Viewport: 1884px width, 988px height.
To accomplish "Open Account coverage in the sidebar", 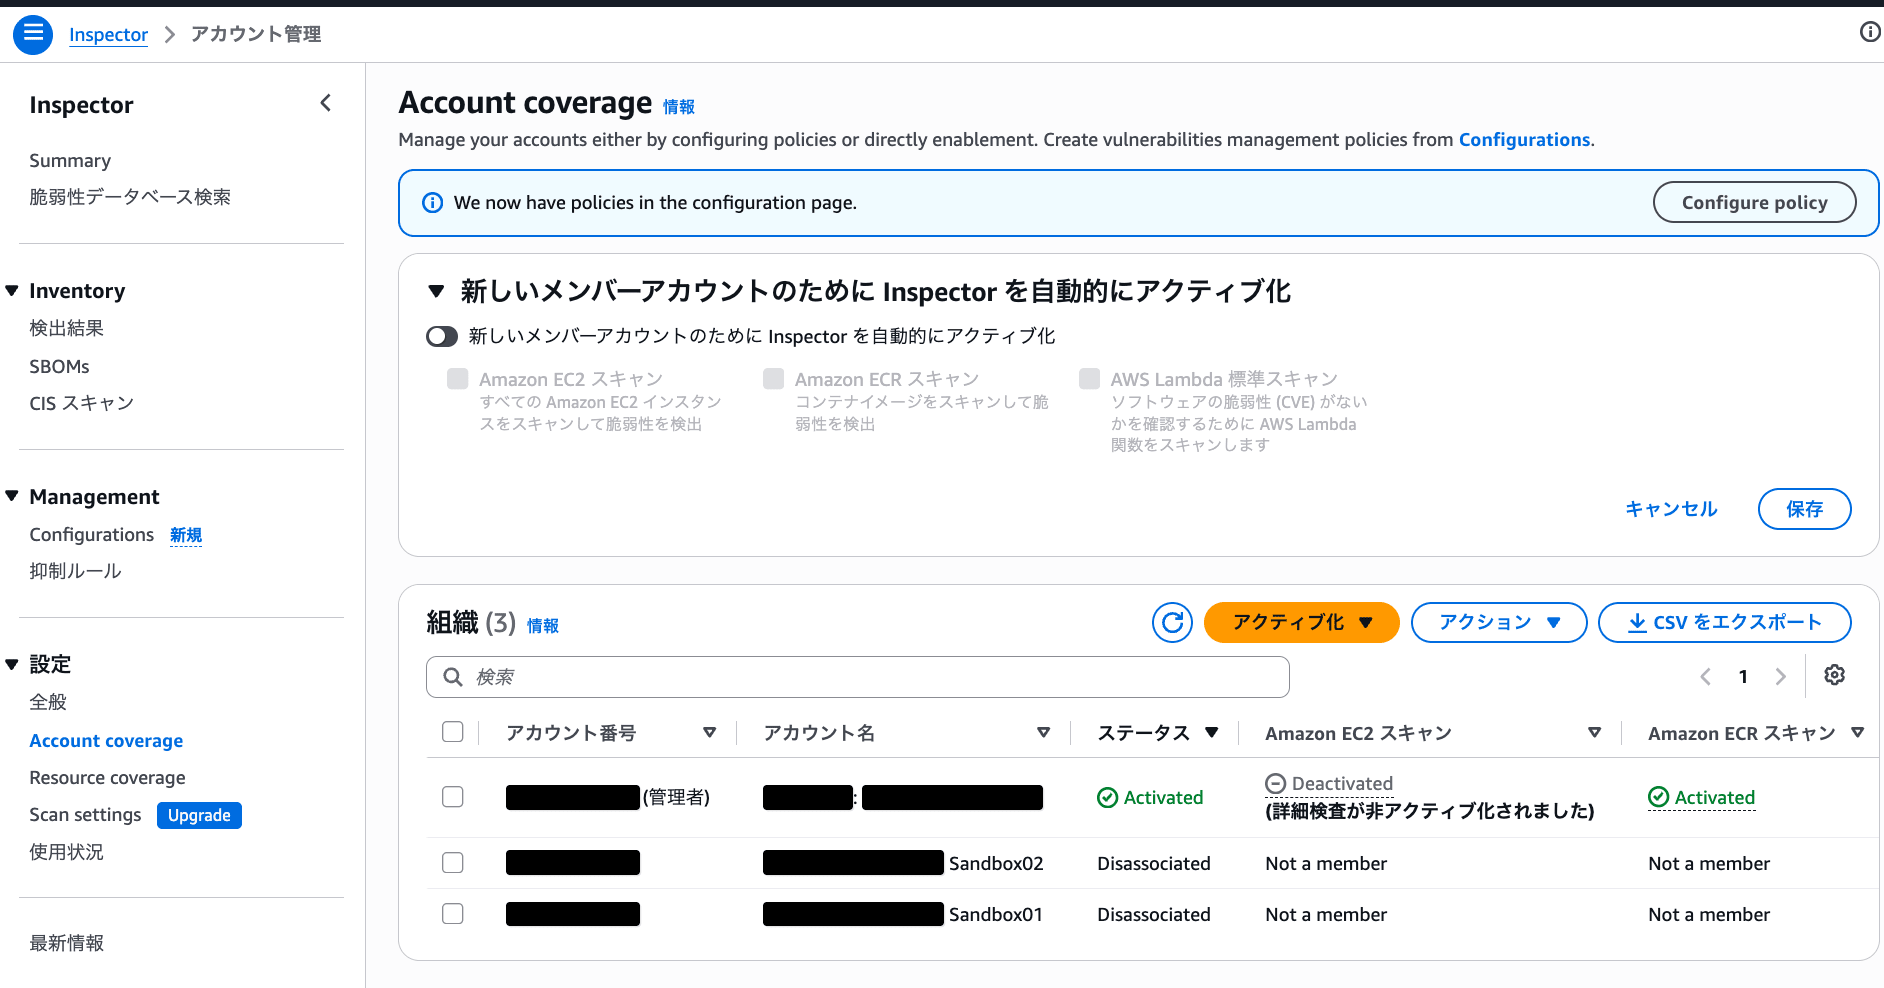I will pos(106,741).
